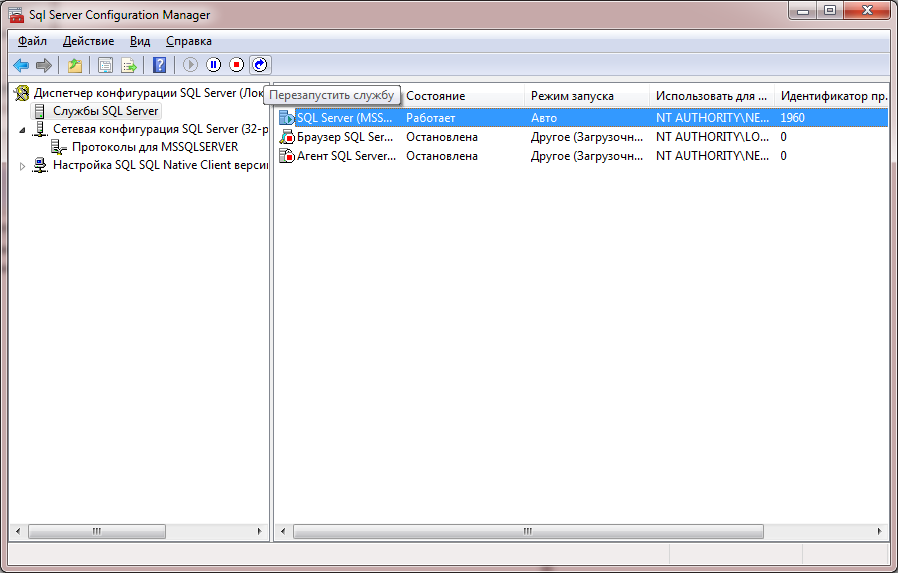Open the Help question mark icon
The height and width of the screenshot is (573, 898).
coord(160,65)
